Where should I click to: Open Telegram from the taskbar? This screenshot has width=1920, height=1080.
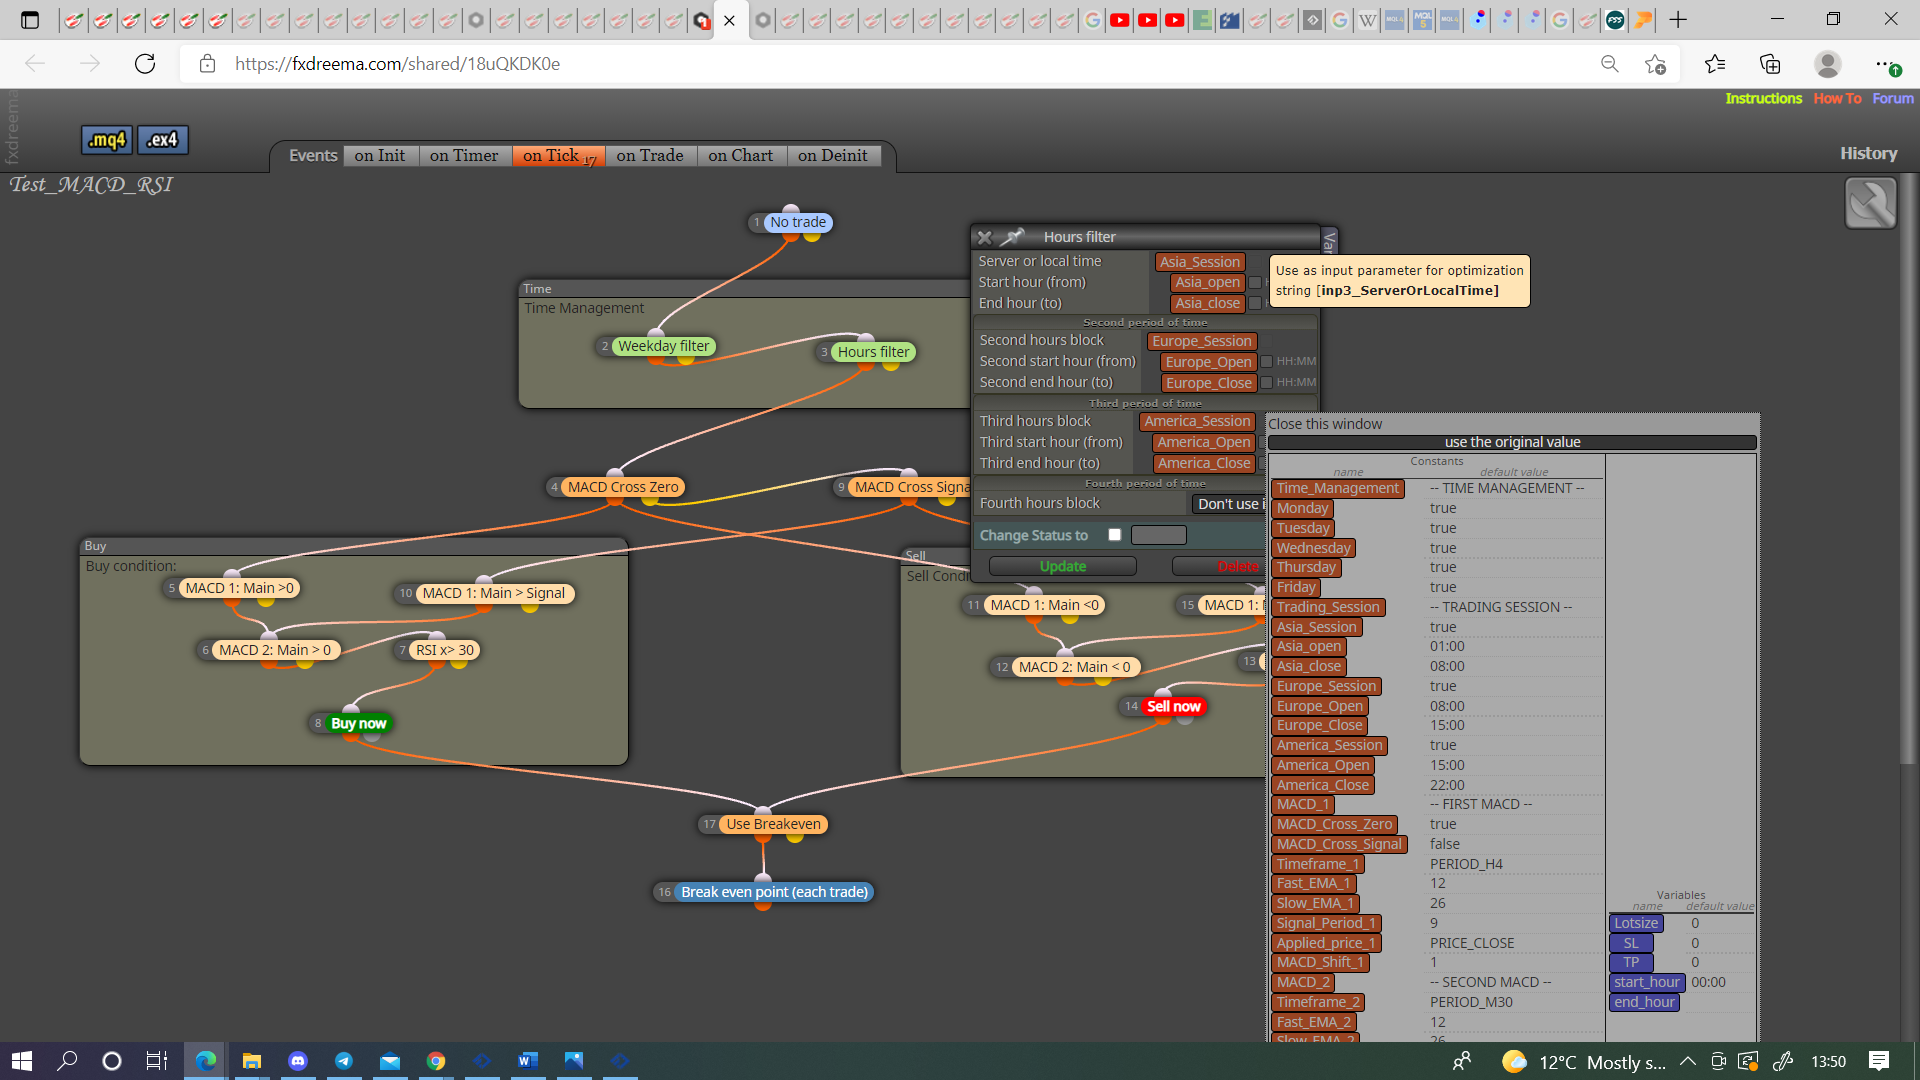tap(343, 1061)
